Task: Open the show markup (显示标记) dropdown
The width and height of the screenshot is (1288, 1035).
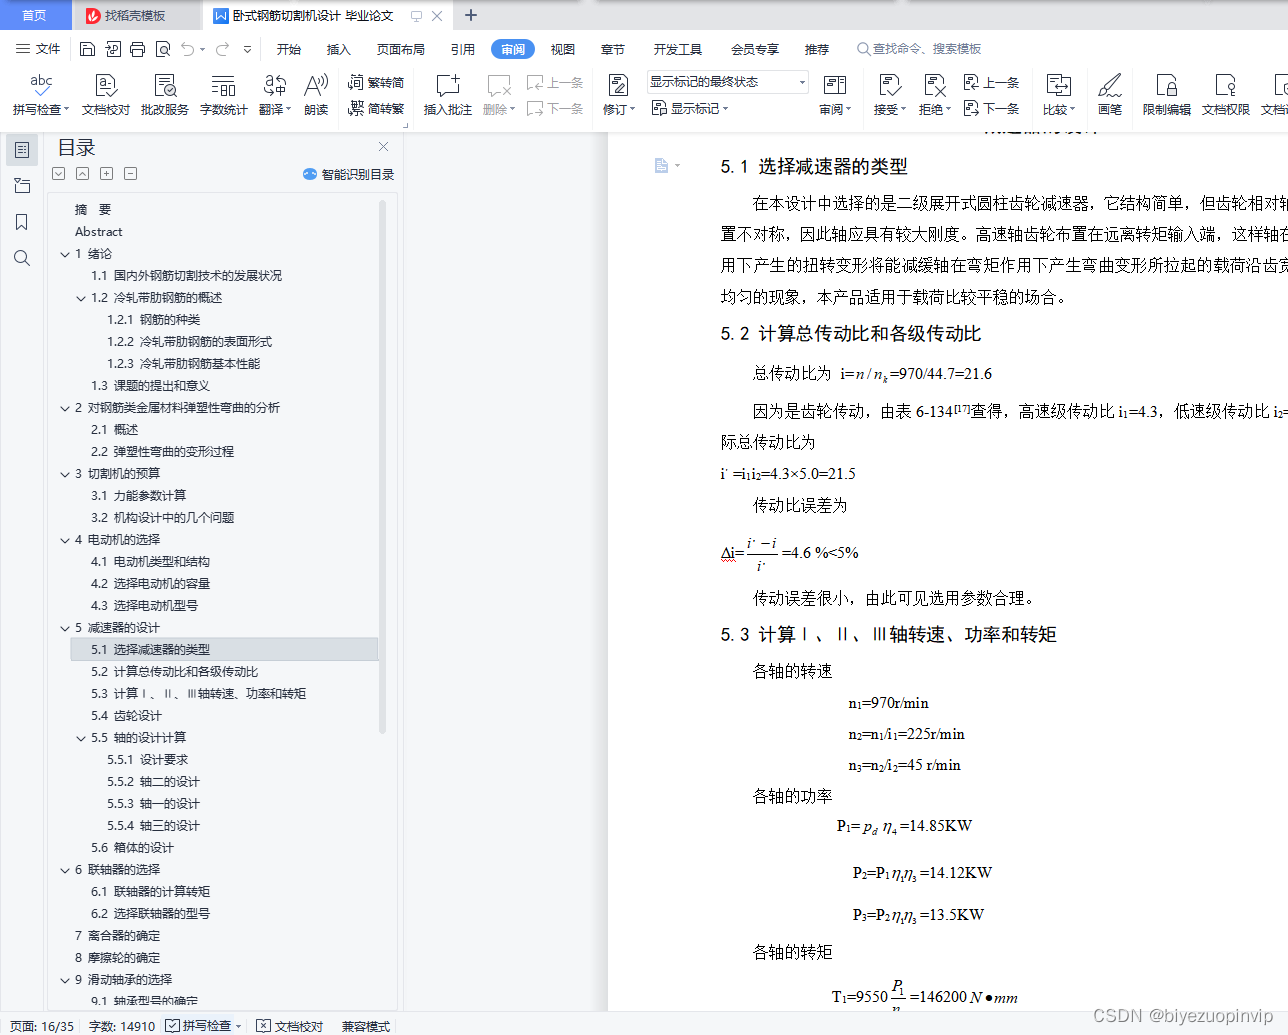Action: [690, 108]
